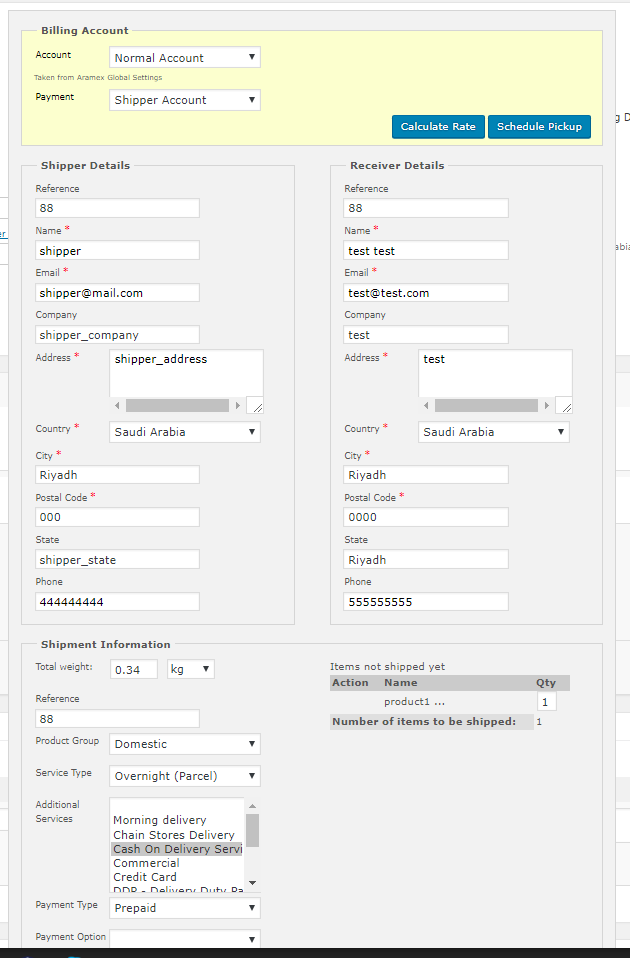Image resolution: width=630 pixels, height=958 pixels.
Task: Open the Service Type Overnight (Parcel) dropdown
Action: click(x=184, y=776)
